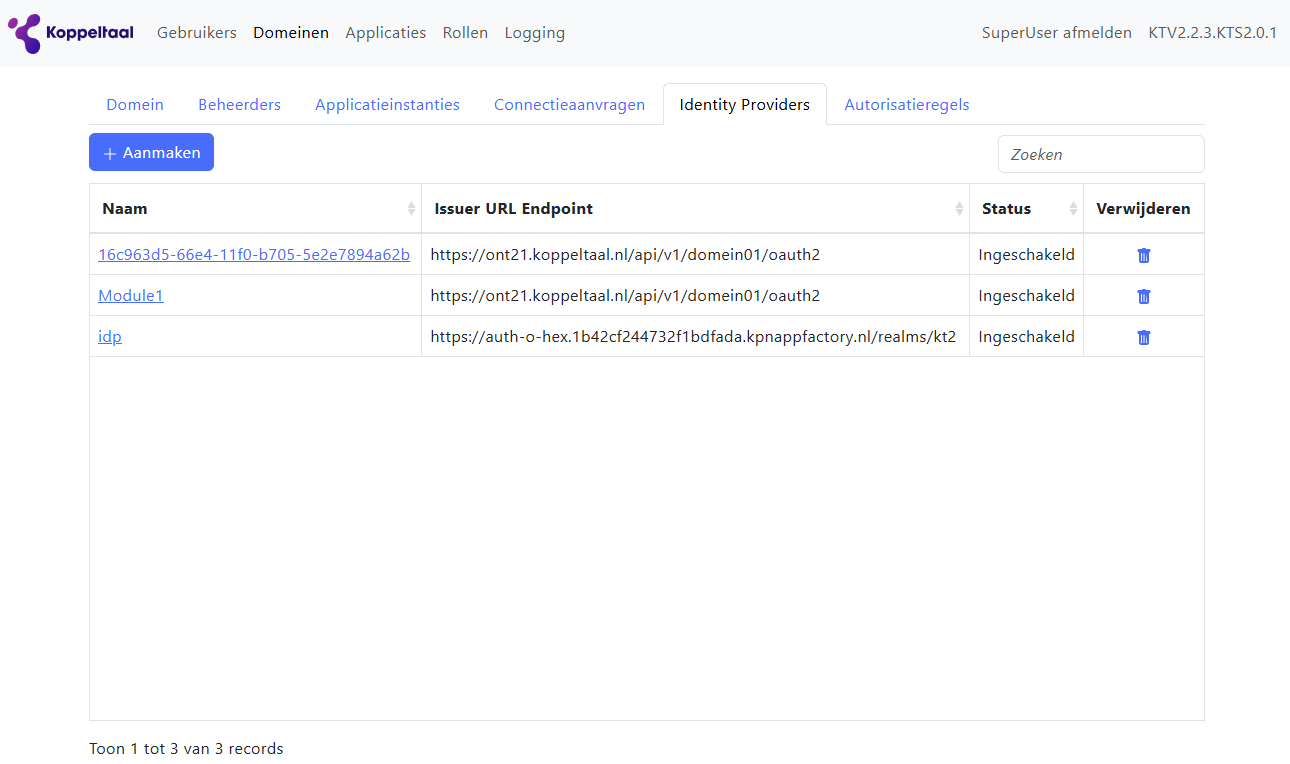The image size is (1290, 764).
Task: Open the Domein tab
Action: click(x=135, y=105)
